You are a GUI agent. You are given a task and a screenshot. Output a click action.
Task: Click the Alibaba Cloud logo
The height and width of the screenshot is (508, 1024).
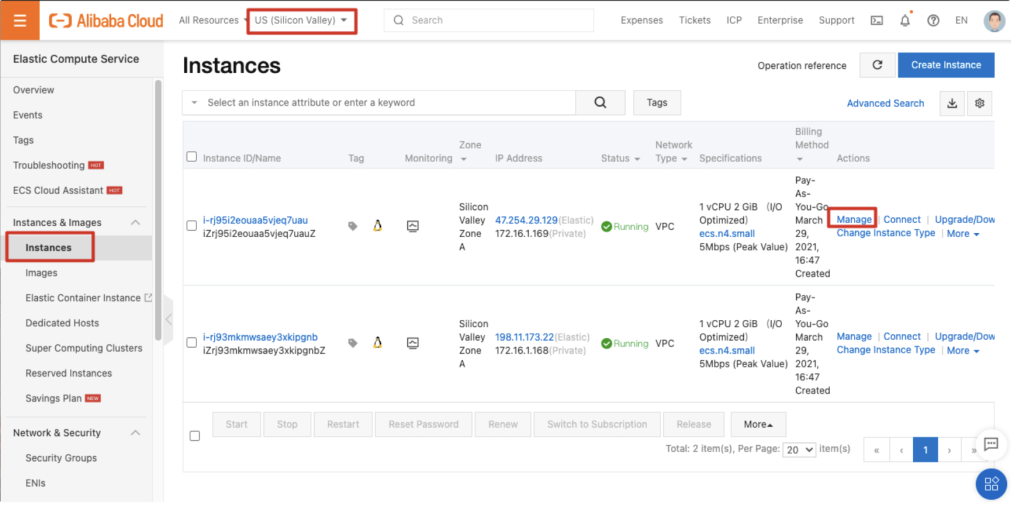click(x=106, y=20)
